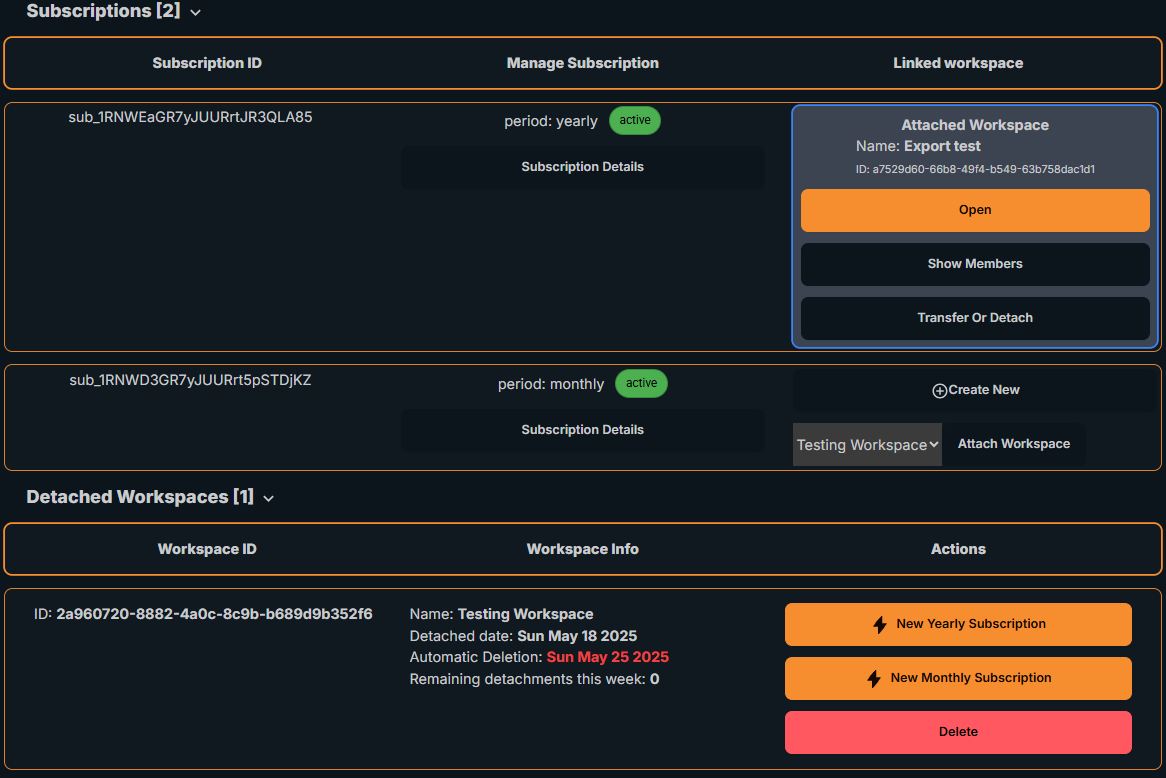Click the Subscription ID column header
The width and height of the screenshot is (1166, 778).
tap(207, 63)
